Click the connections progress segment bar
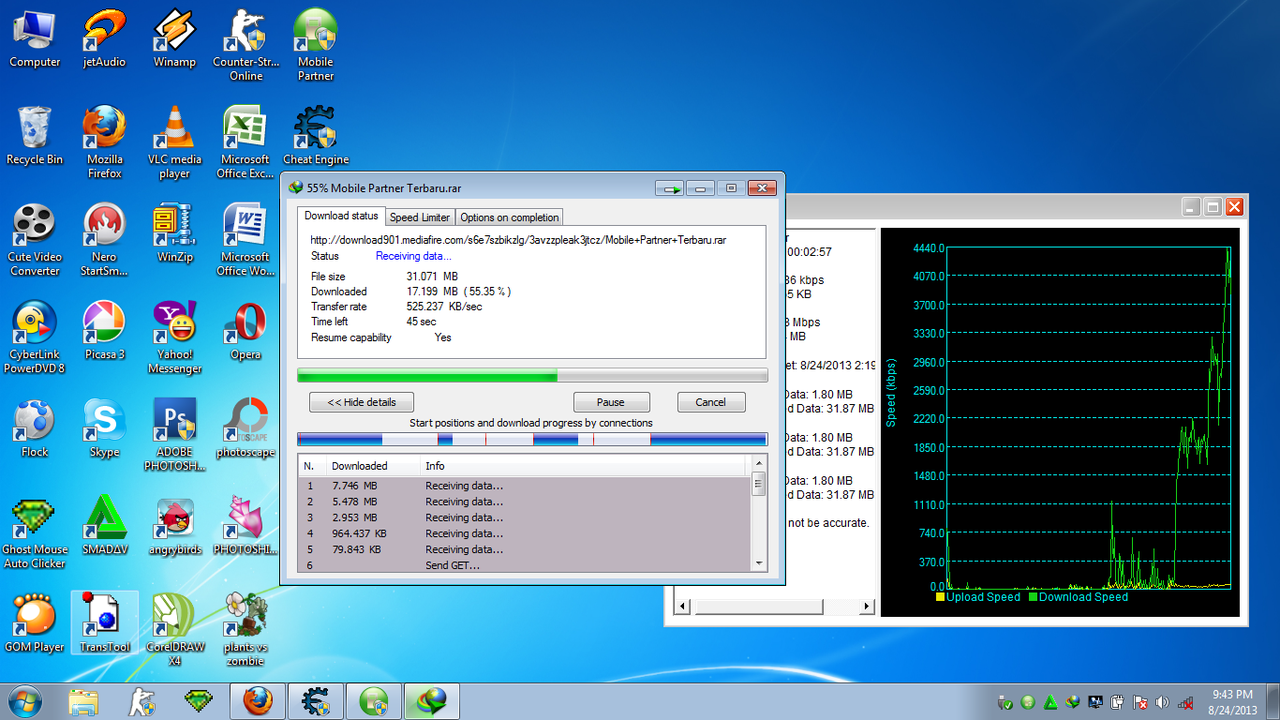 click(x=532, y=439)
